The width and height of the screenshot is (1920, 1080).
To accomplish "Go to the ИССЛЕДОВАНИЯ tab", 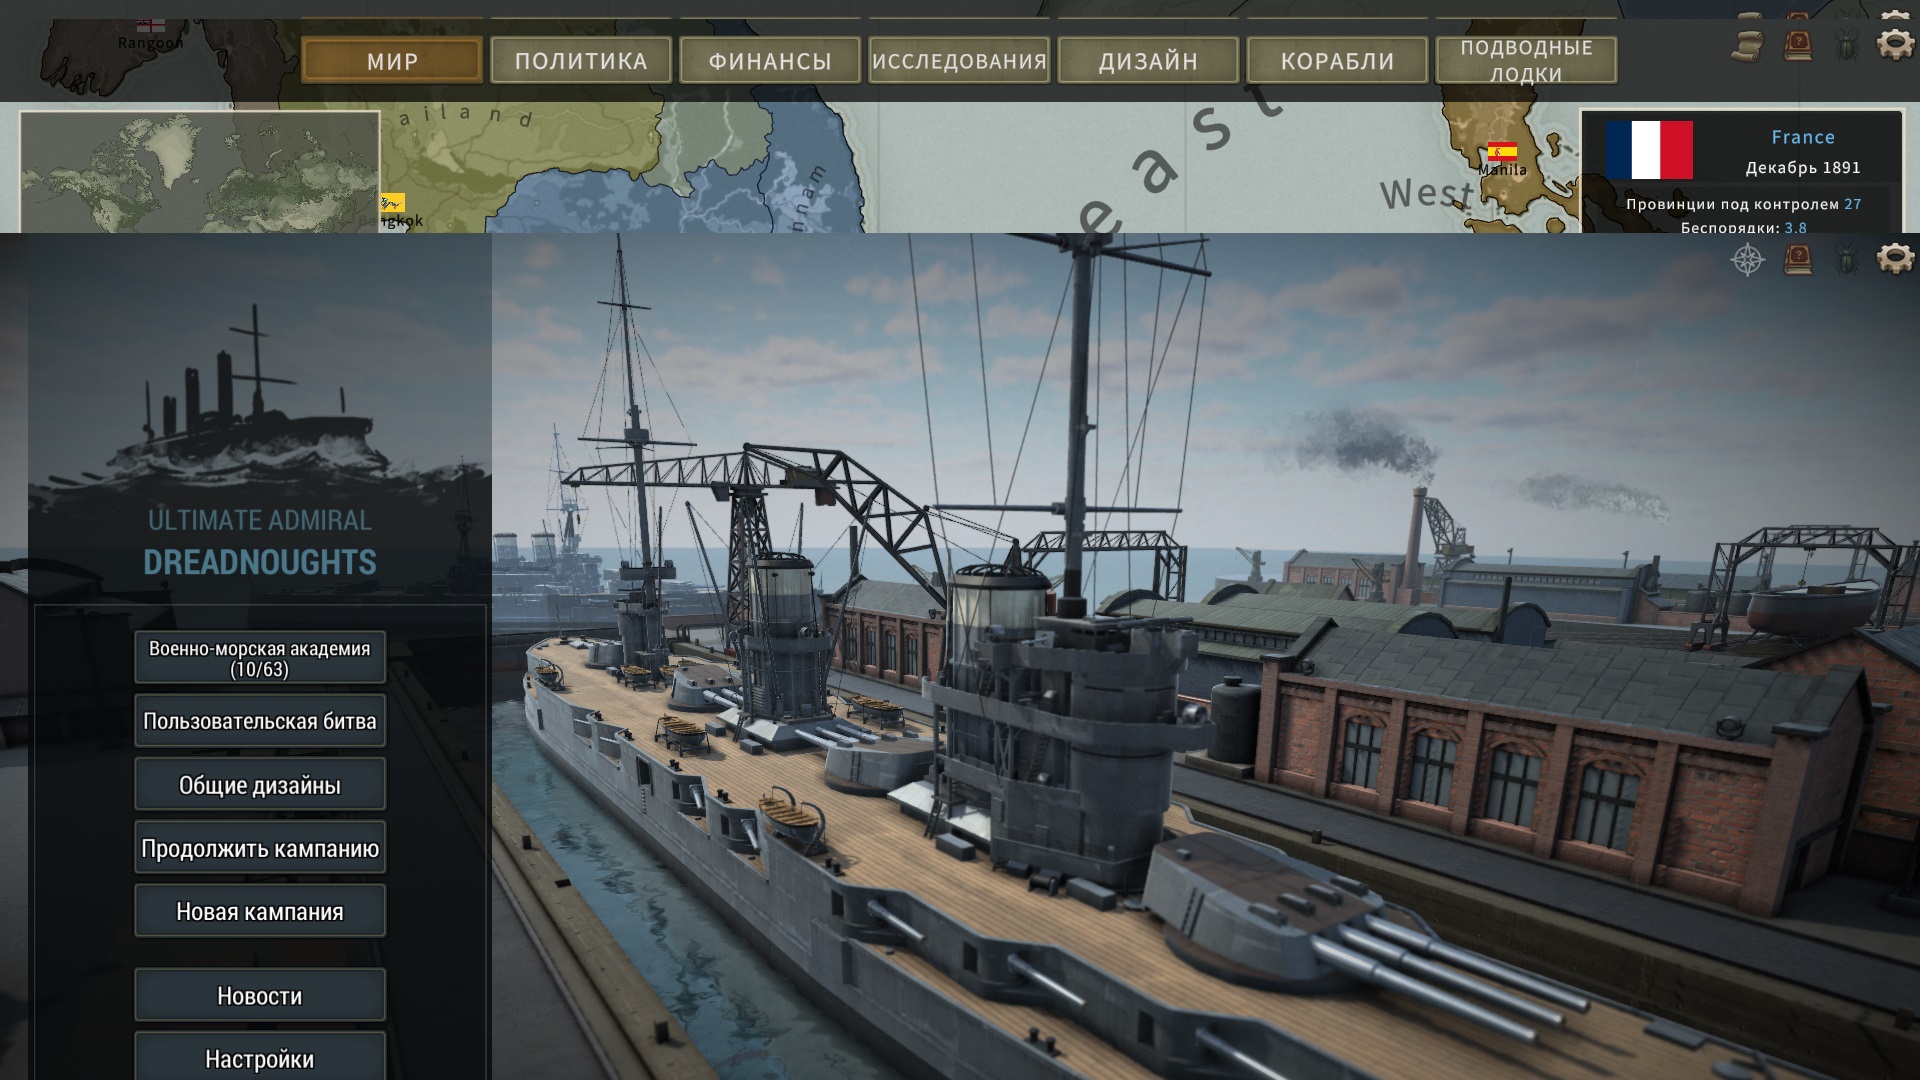I will 959,61.
